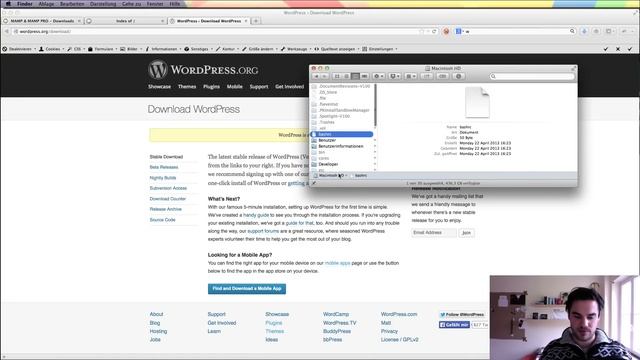Open the Fenster menu

point(155,4)
